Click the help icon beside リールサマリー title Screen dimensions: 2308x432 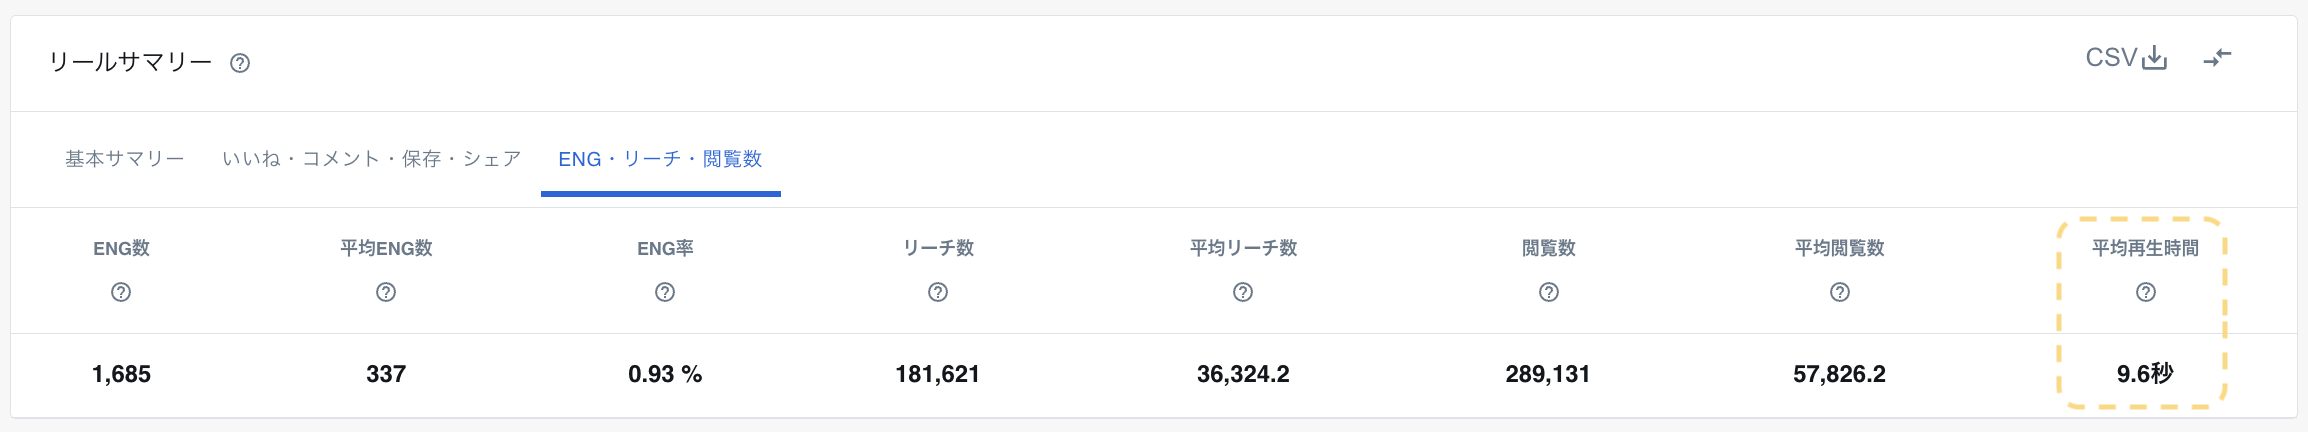[x=240, y=63]
